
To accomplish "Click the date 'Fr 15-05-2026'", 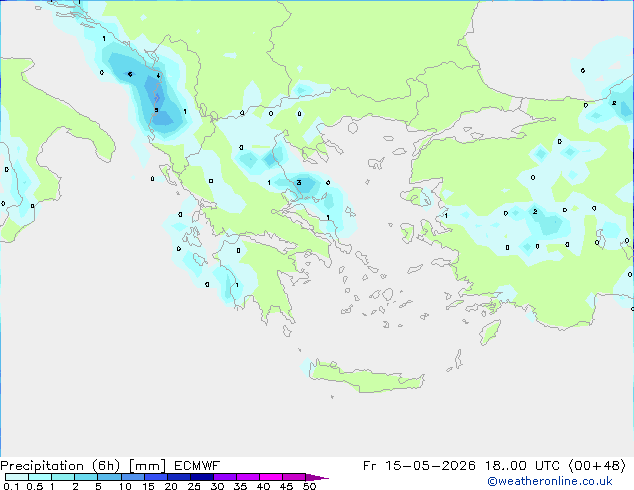I will (419, 466).
